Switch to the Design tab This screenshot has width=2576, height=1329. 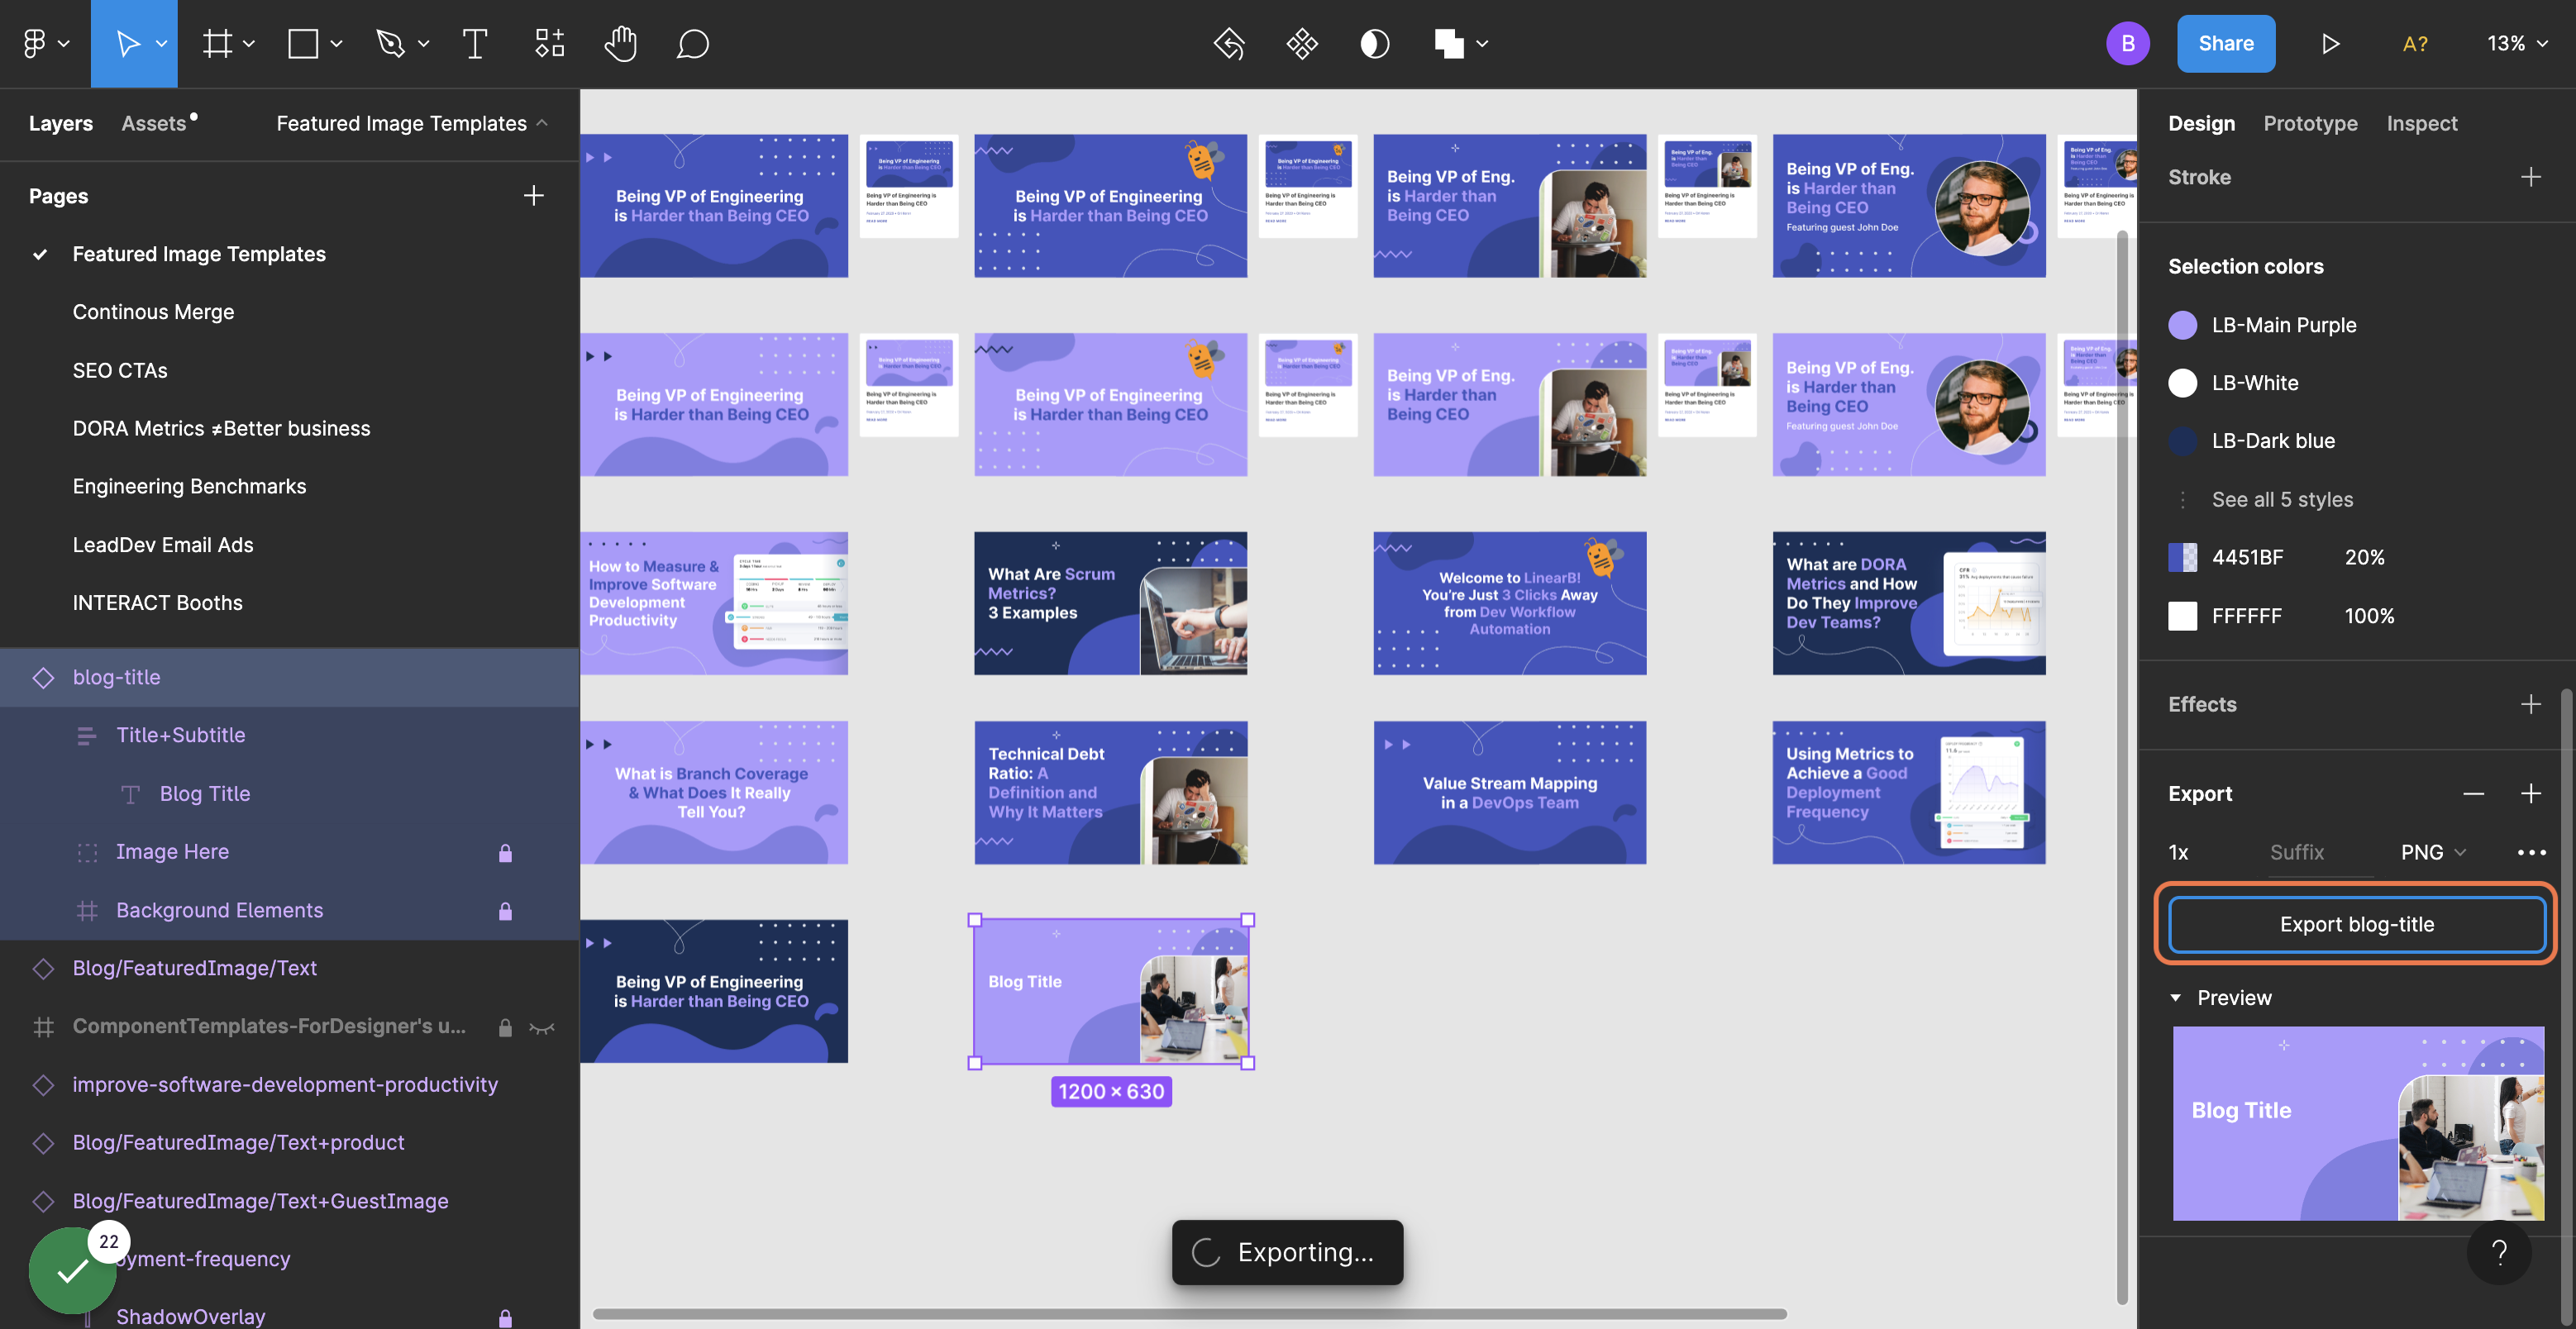[2201, 123]
